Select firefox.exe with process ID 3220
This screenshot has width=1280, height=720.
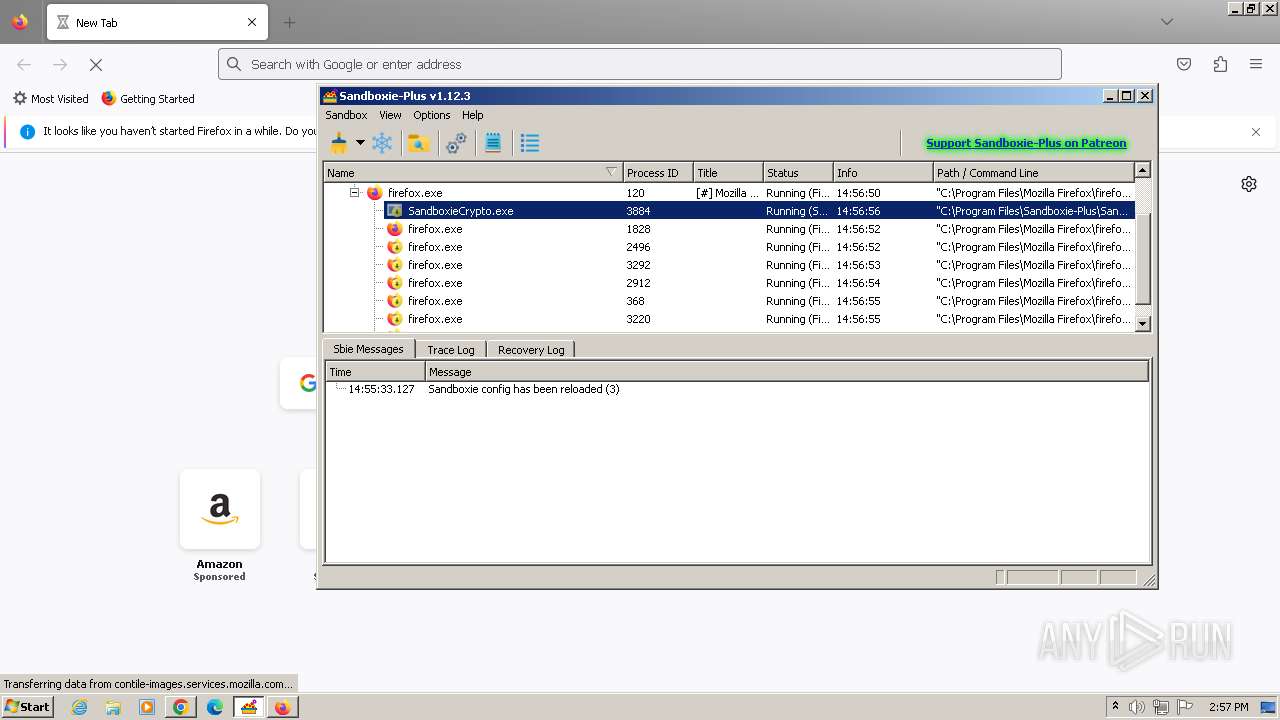(x=759, y=319)
